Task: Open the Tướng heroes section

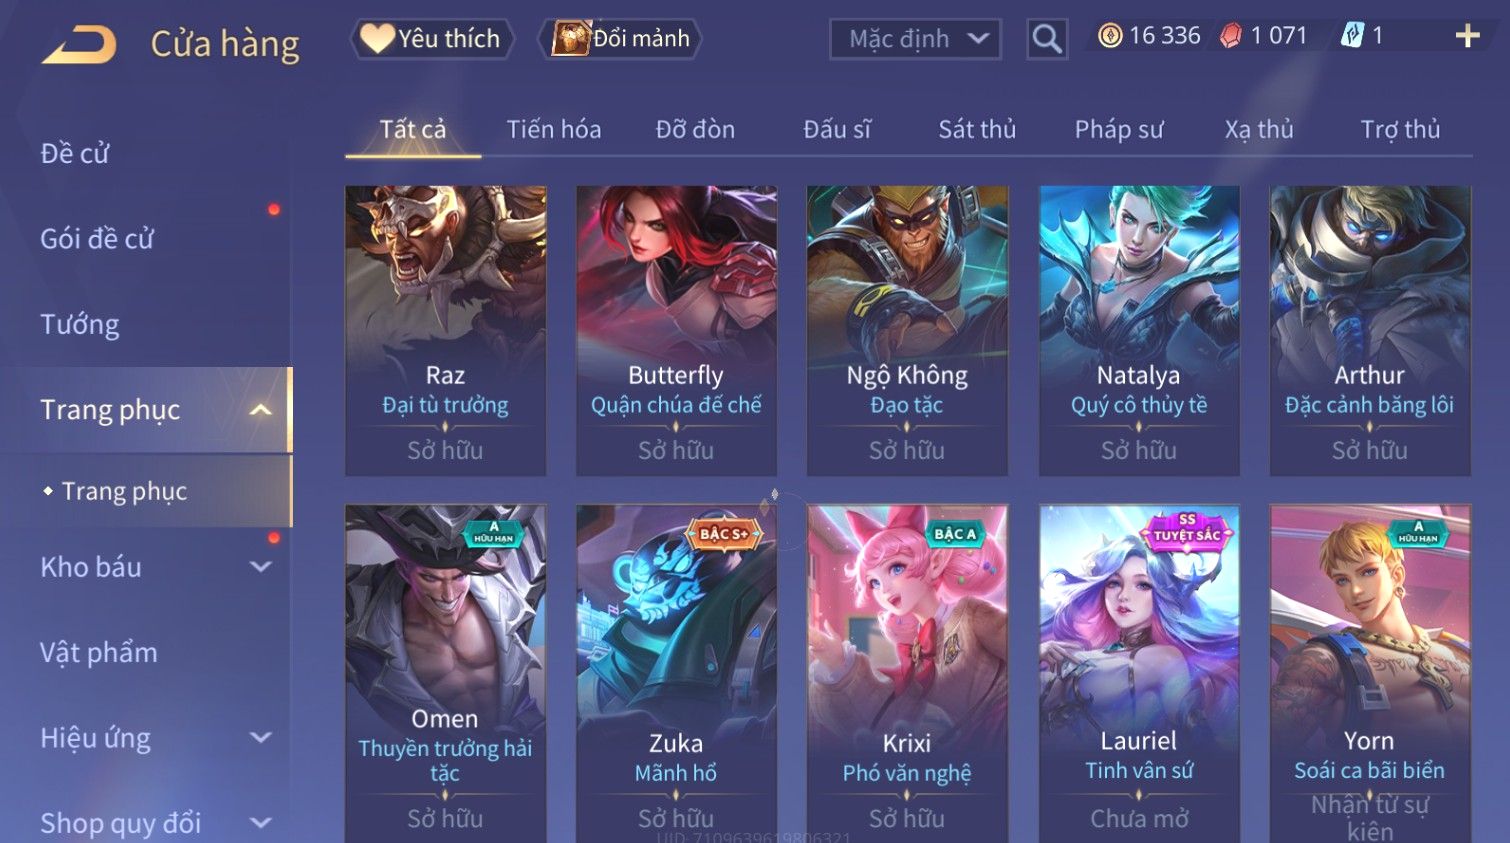Action: coord(80,325)
